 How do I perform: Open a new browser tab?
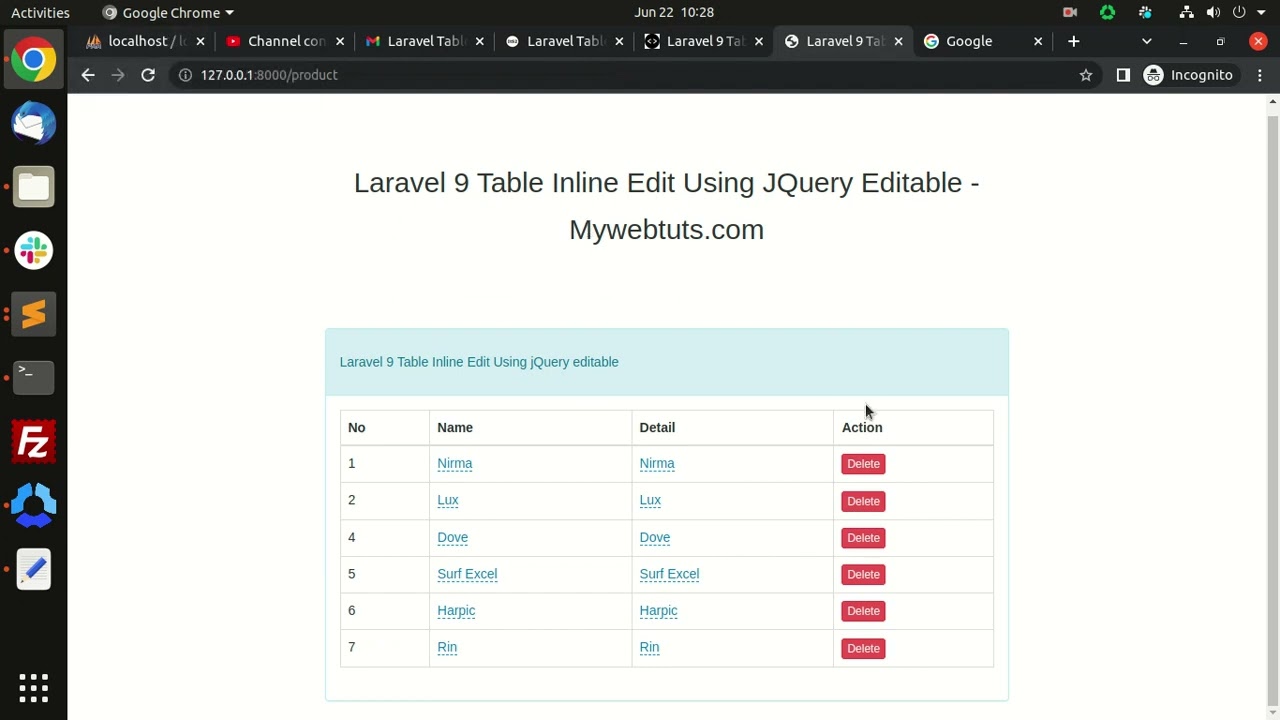(1073, 41)
